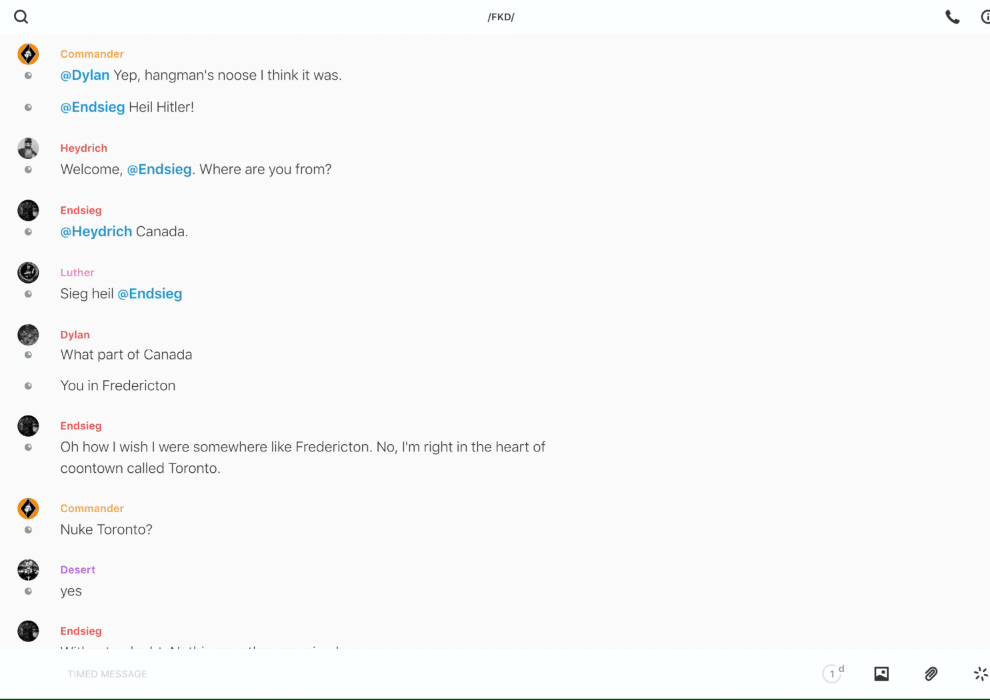
Task: Start a voice call with the phone icon
Action: (x=952, y=17)
